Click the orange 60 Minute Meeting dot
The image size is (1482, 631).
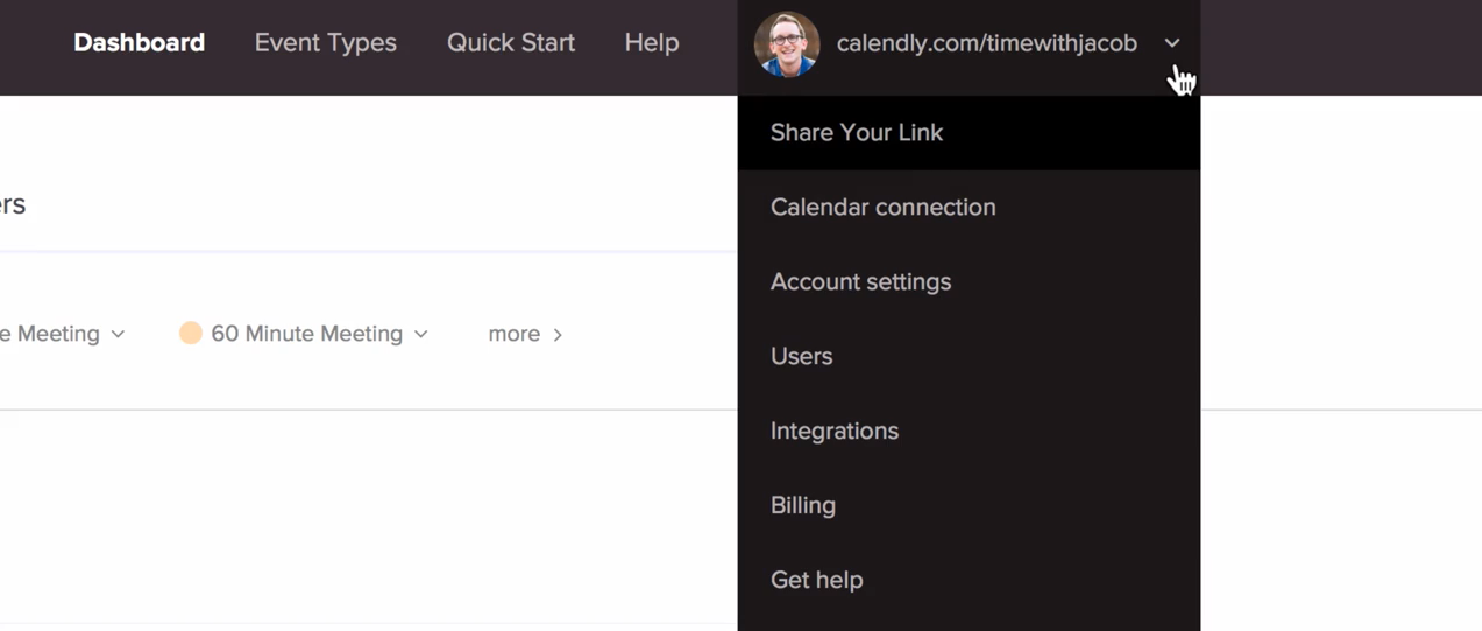tap(190, 333)
